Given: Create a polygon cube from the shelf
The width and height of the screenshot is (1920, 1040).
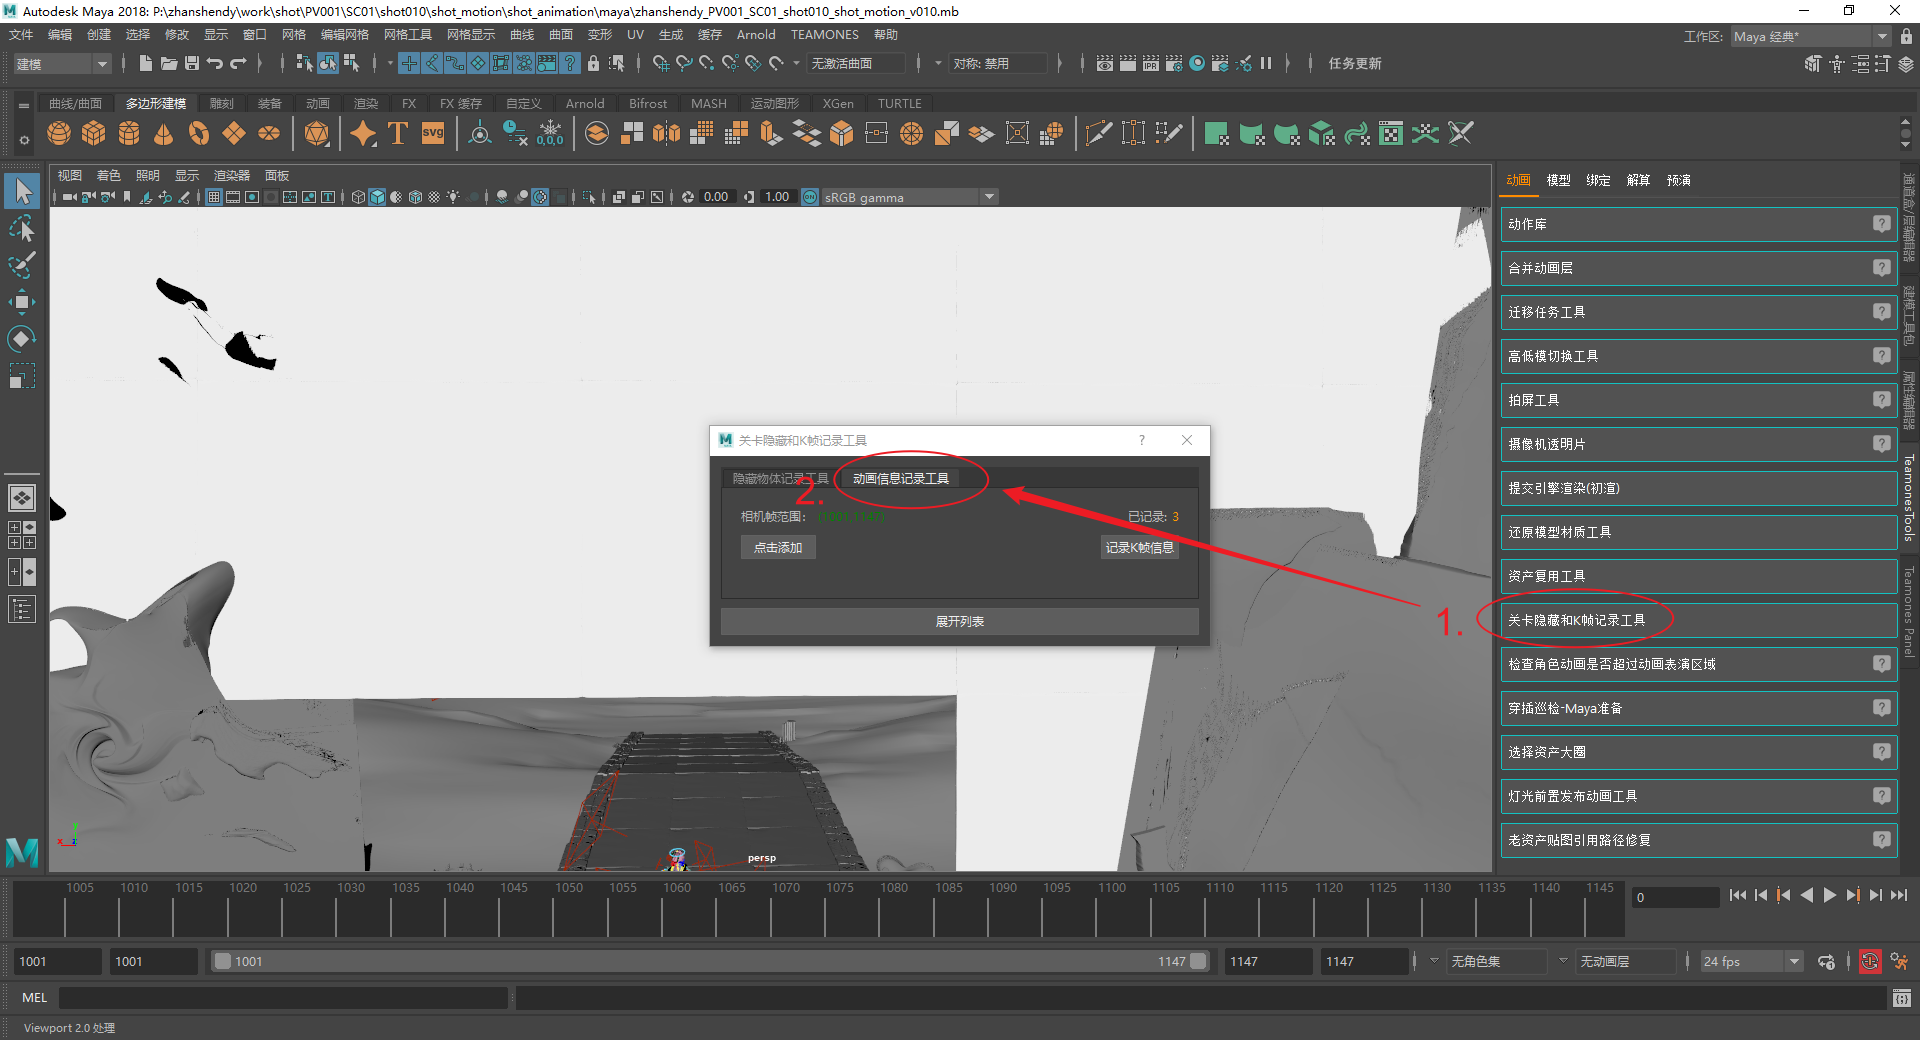Looking at the screenshot, I should pos(94,133).
